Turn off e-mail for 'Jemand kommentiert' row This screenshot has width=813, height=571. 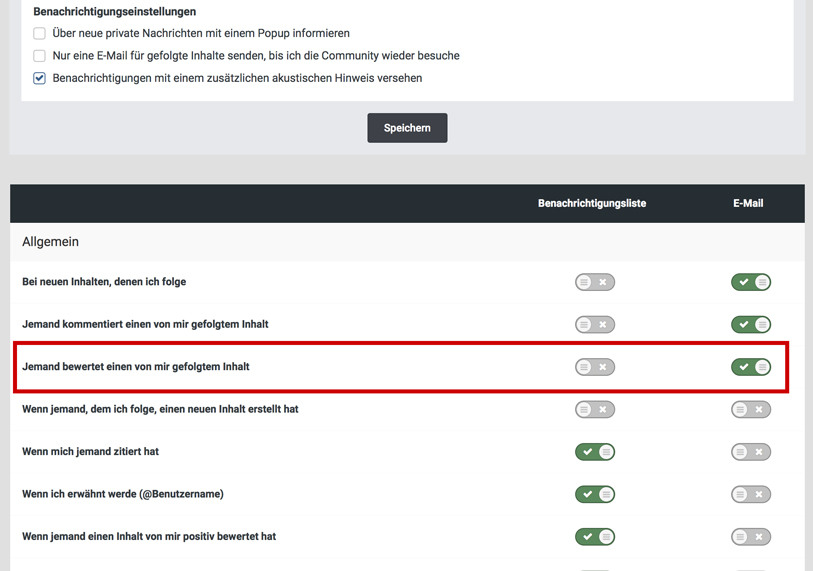click(750, 325)
